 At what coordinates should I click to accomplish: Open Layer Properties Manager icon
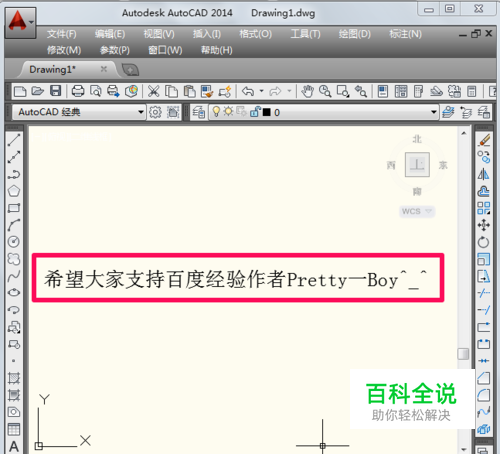(x=199, y=112)
